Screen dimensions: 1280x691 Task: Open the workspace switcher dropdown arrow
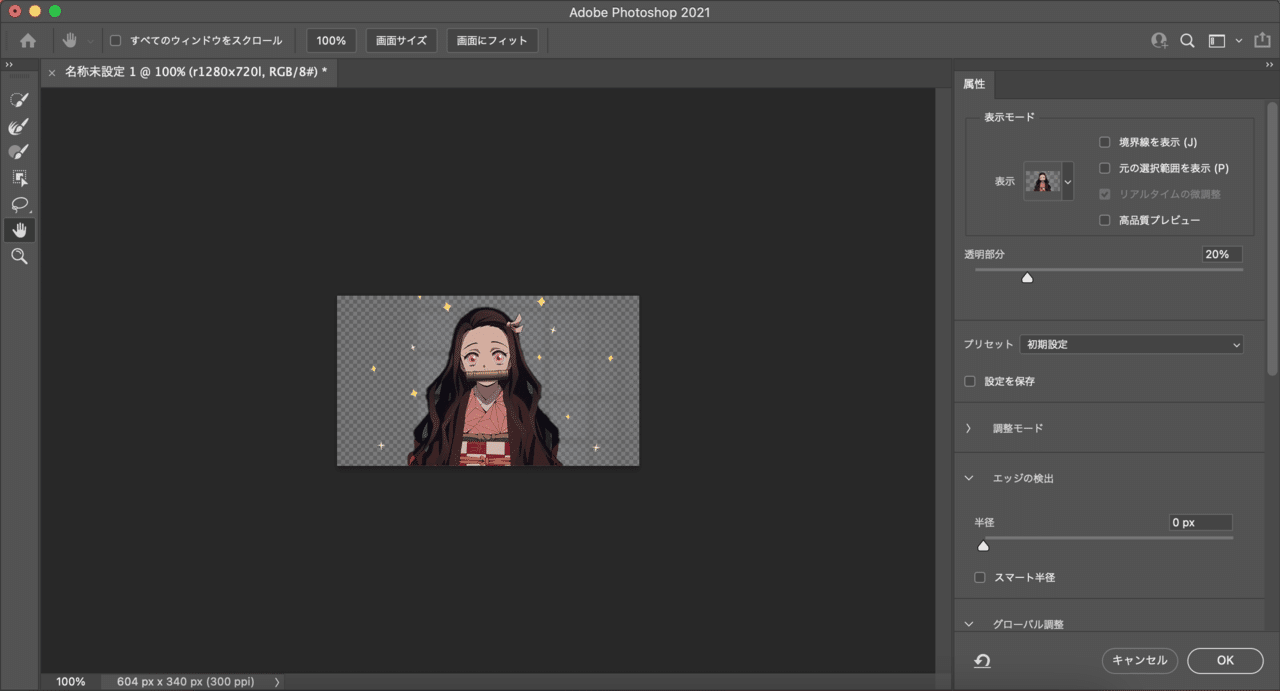pyautogui.click(x=1239, y=41)
